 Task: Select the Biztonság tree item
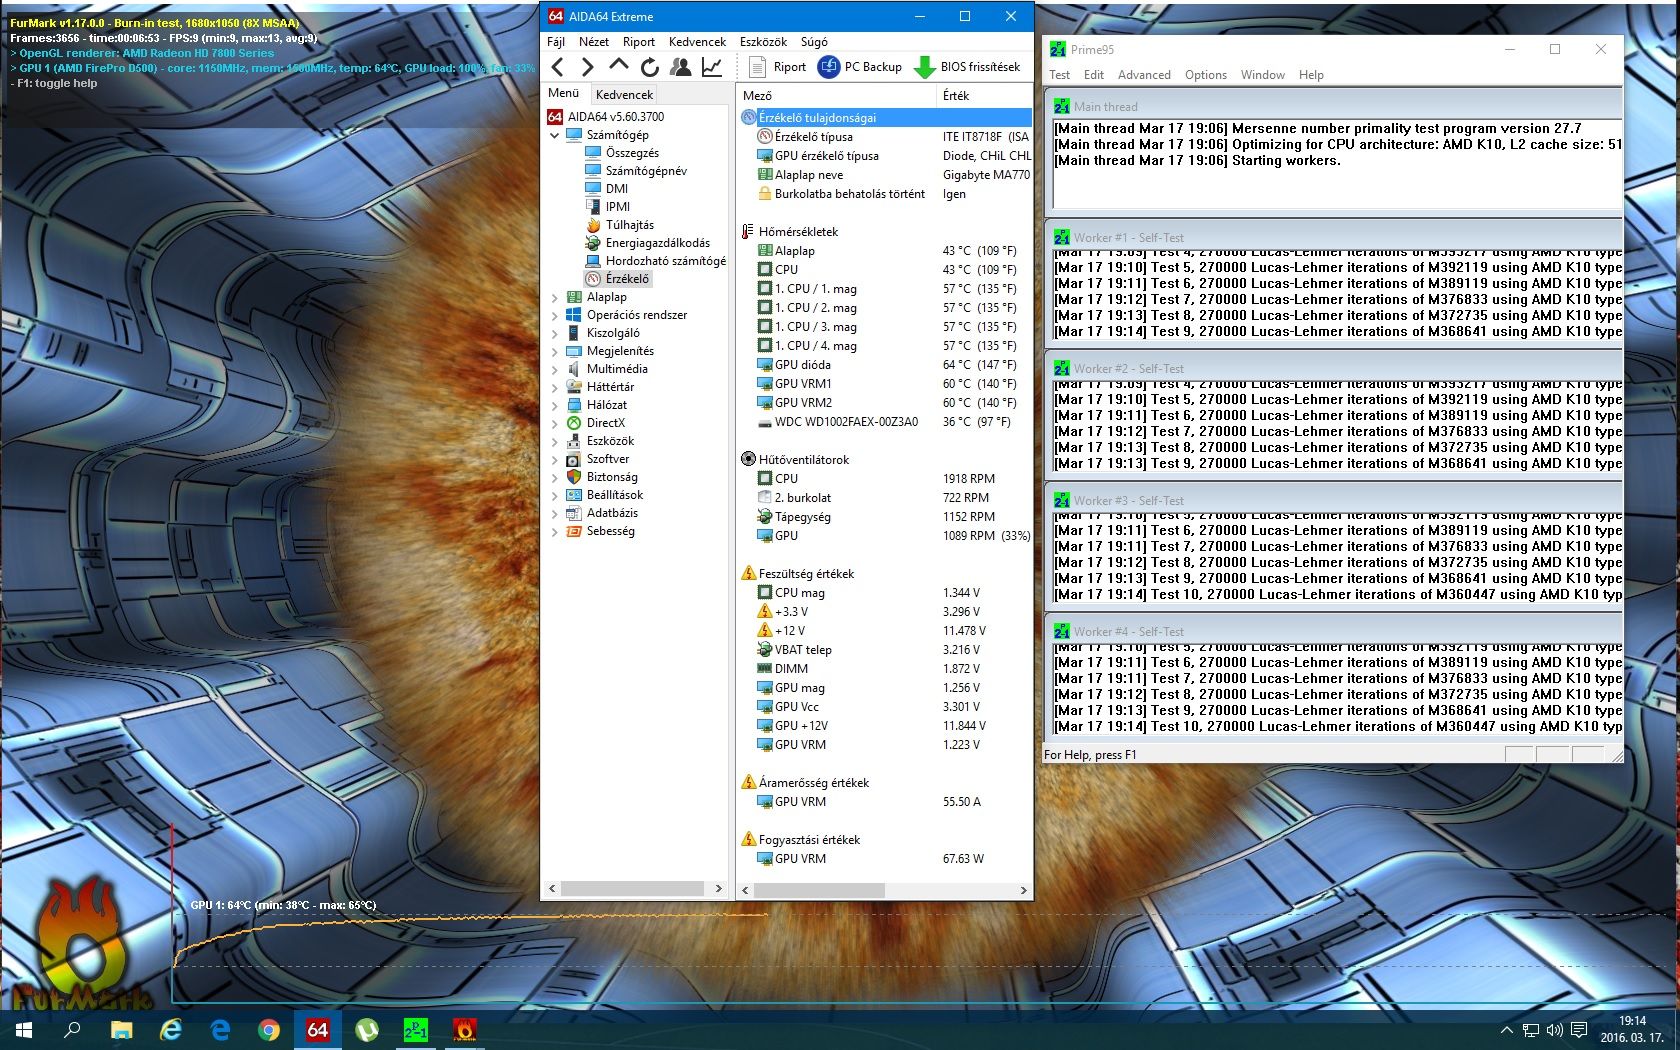pos(612,477)
